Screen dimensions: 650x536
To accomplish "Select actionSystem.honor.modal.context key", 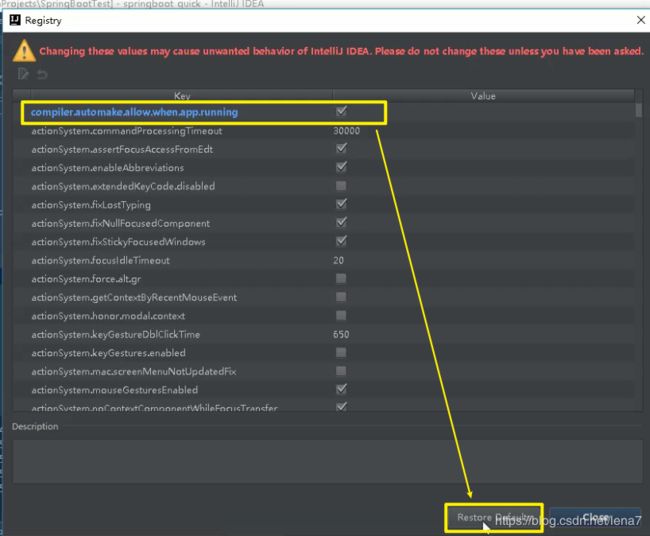I will click(108, 316).
